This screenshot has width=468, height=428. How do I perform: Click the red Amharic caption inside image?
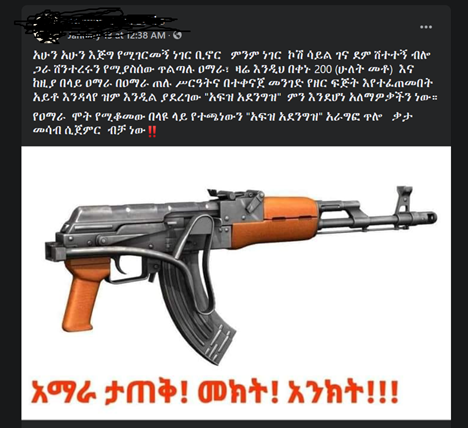coord(215,392)
